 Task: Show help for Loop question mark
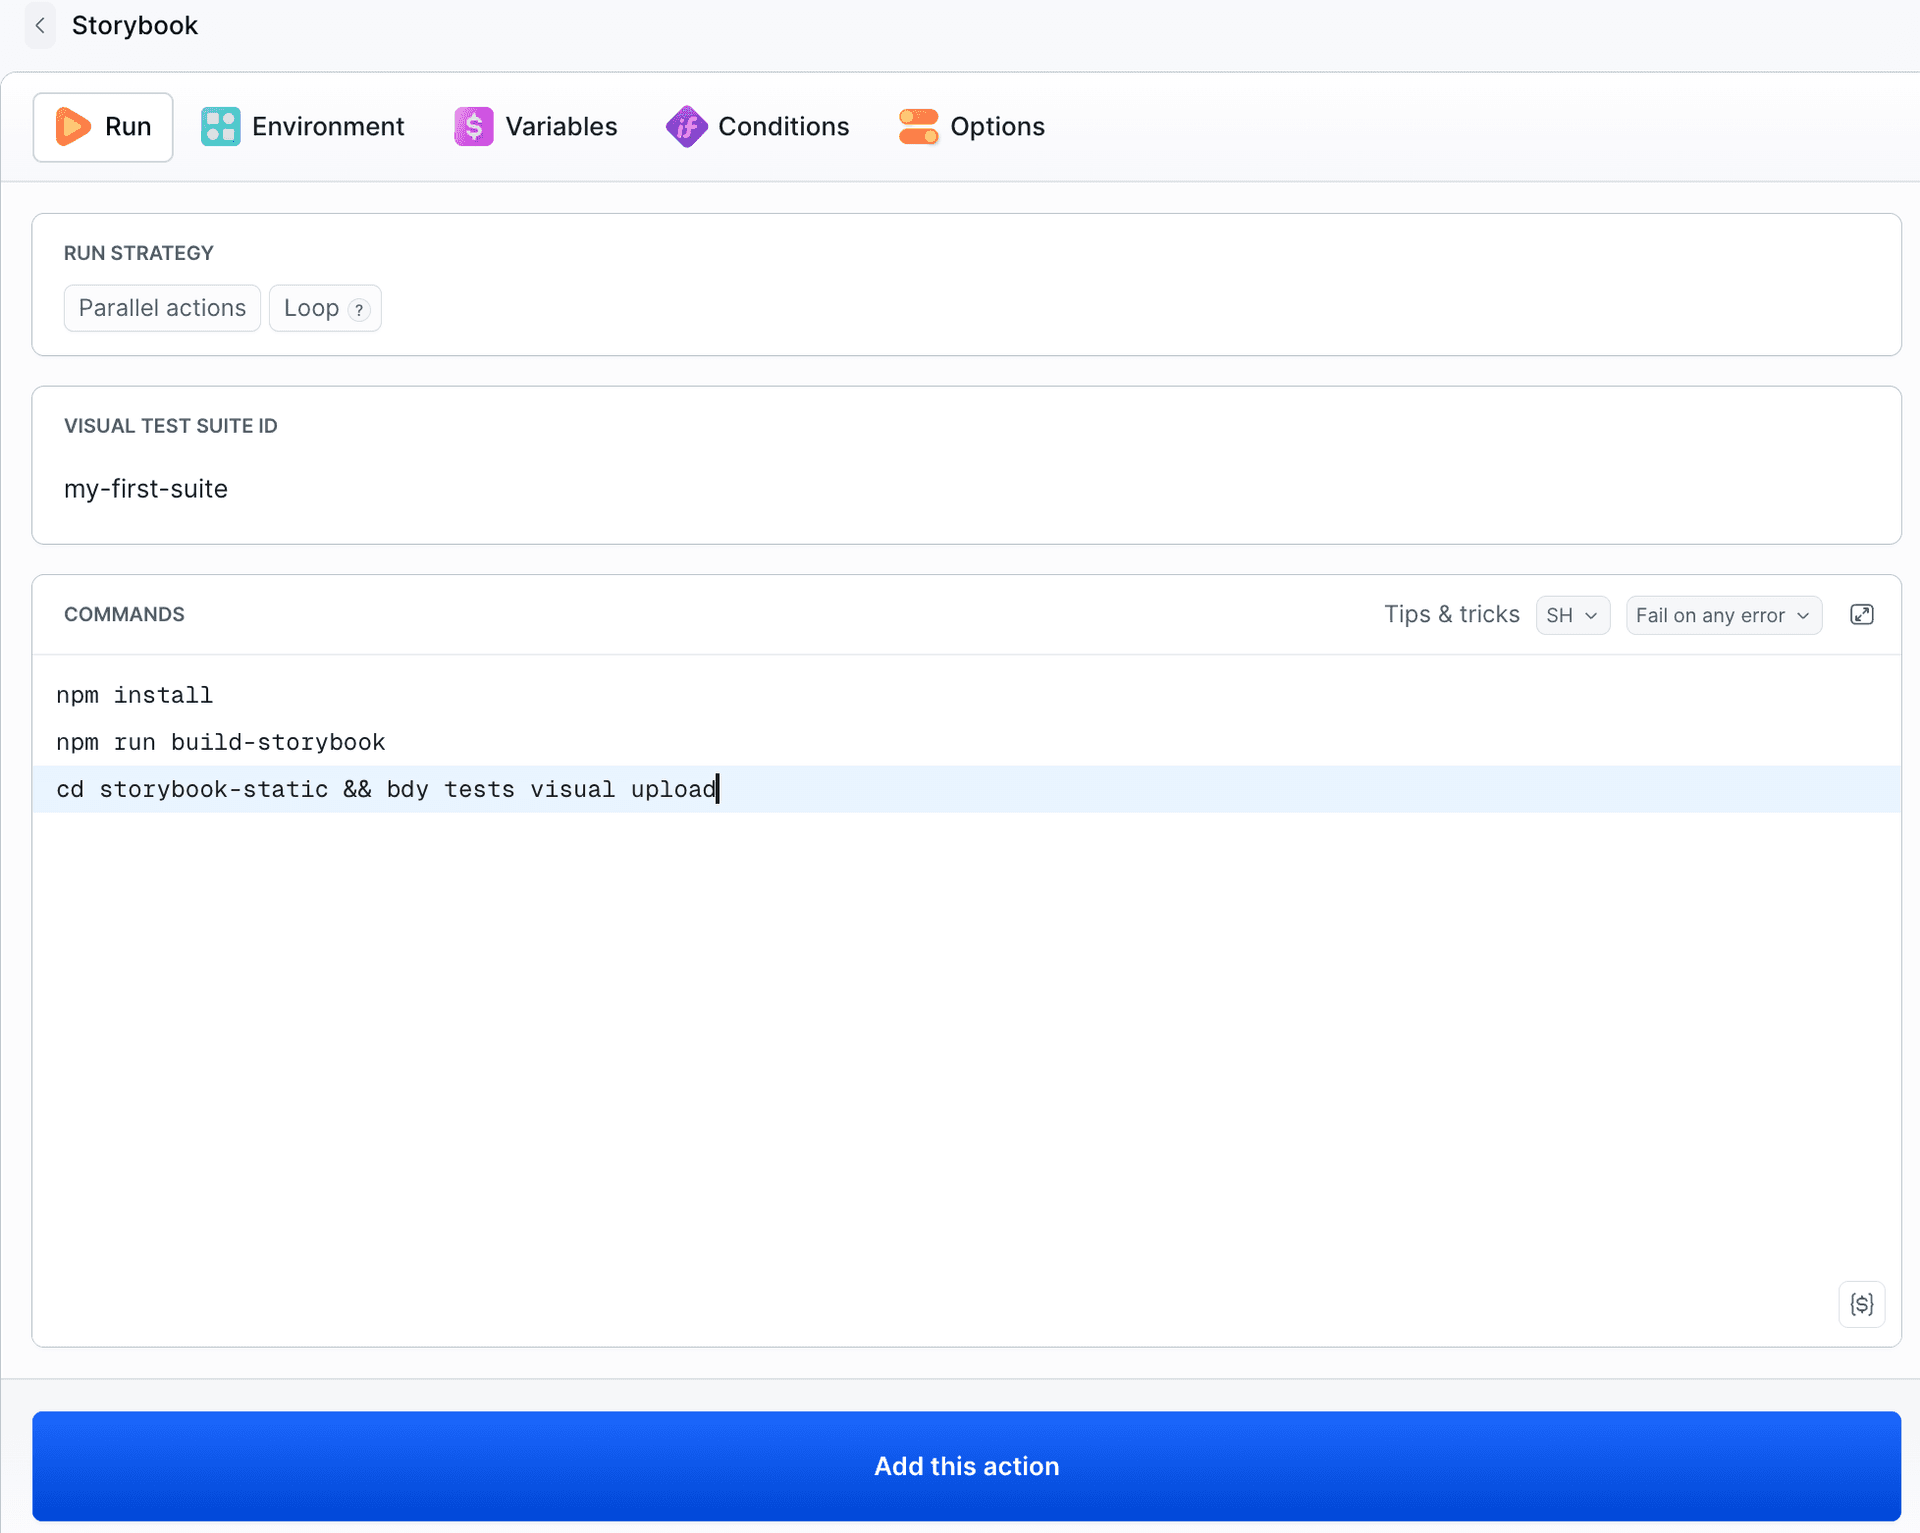(359, 310)
